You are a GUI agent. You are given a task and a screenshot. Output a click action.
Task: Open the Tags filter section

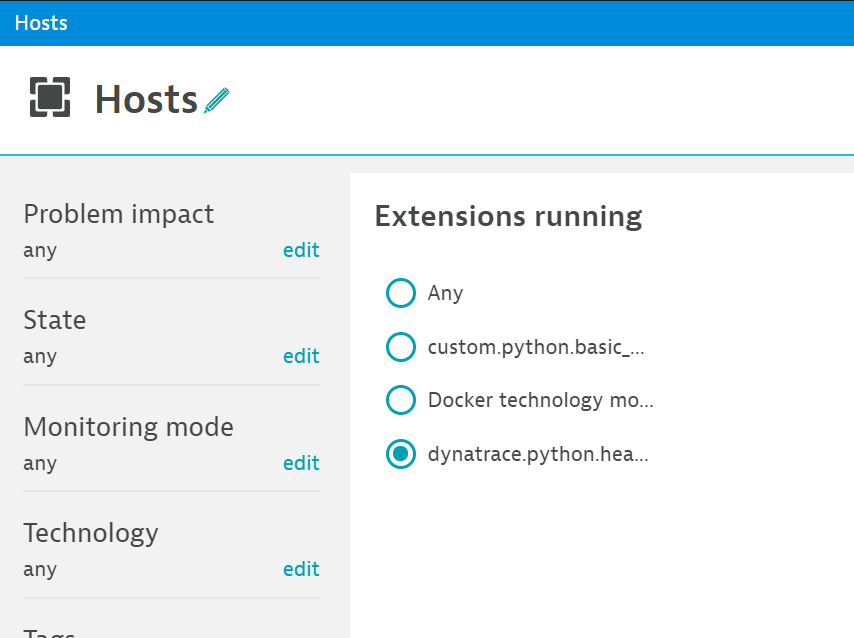(49, 631)
